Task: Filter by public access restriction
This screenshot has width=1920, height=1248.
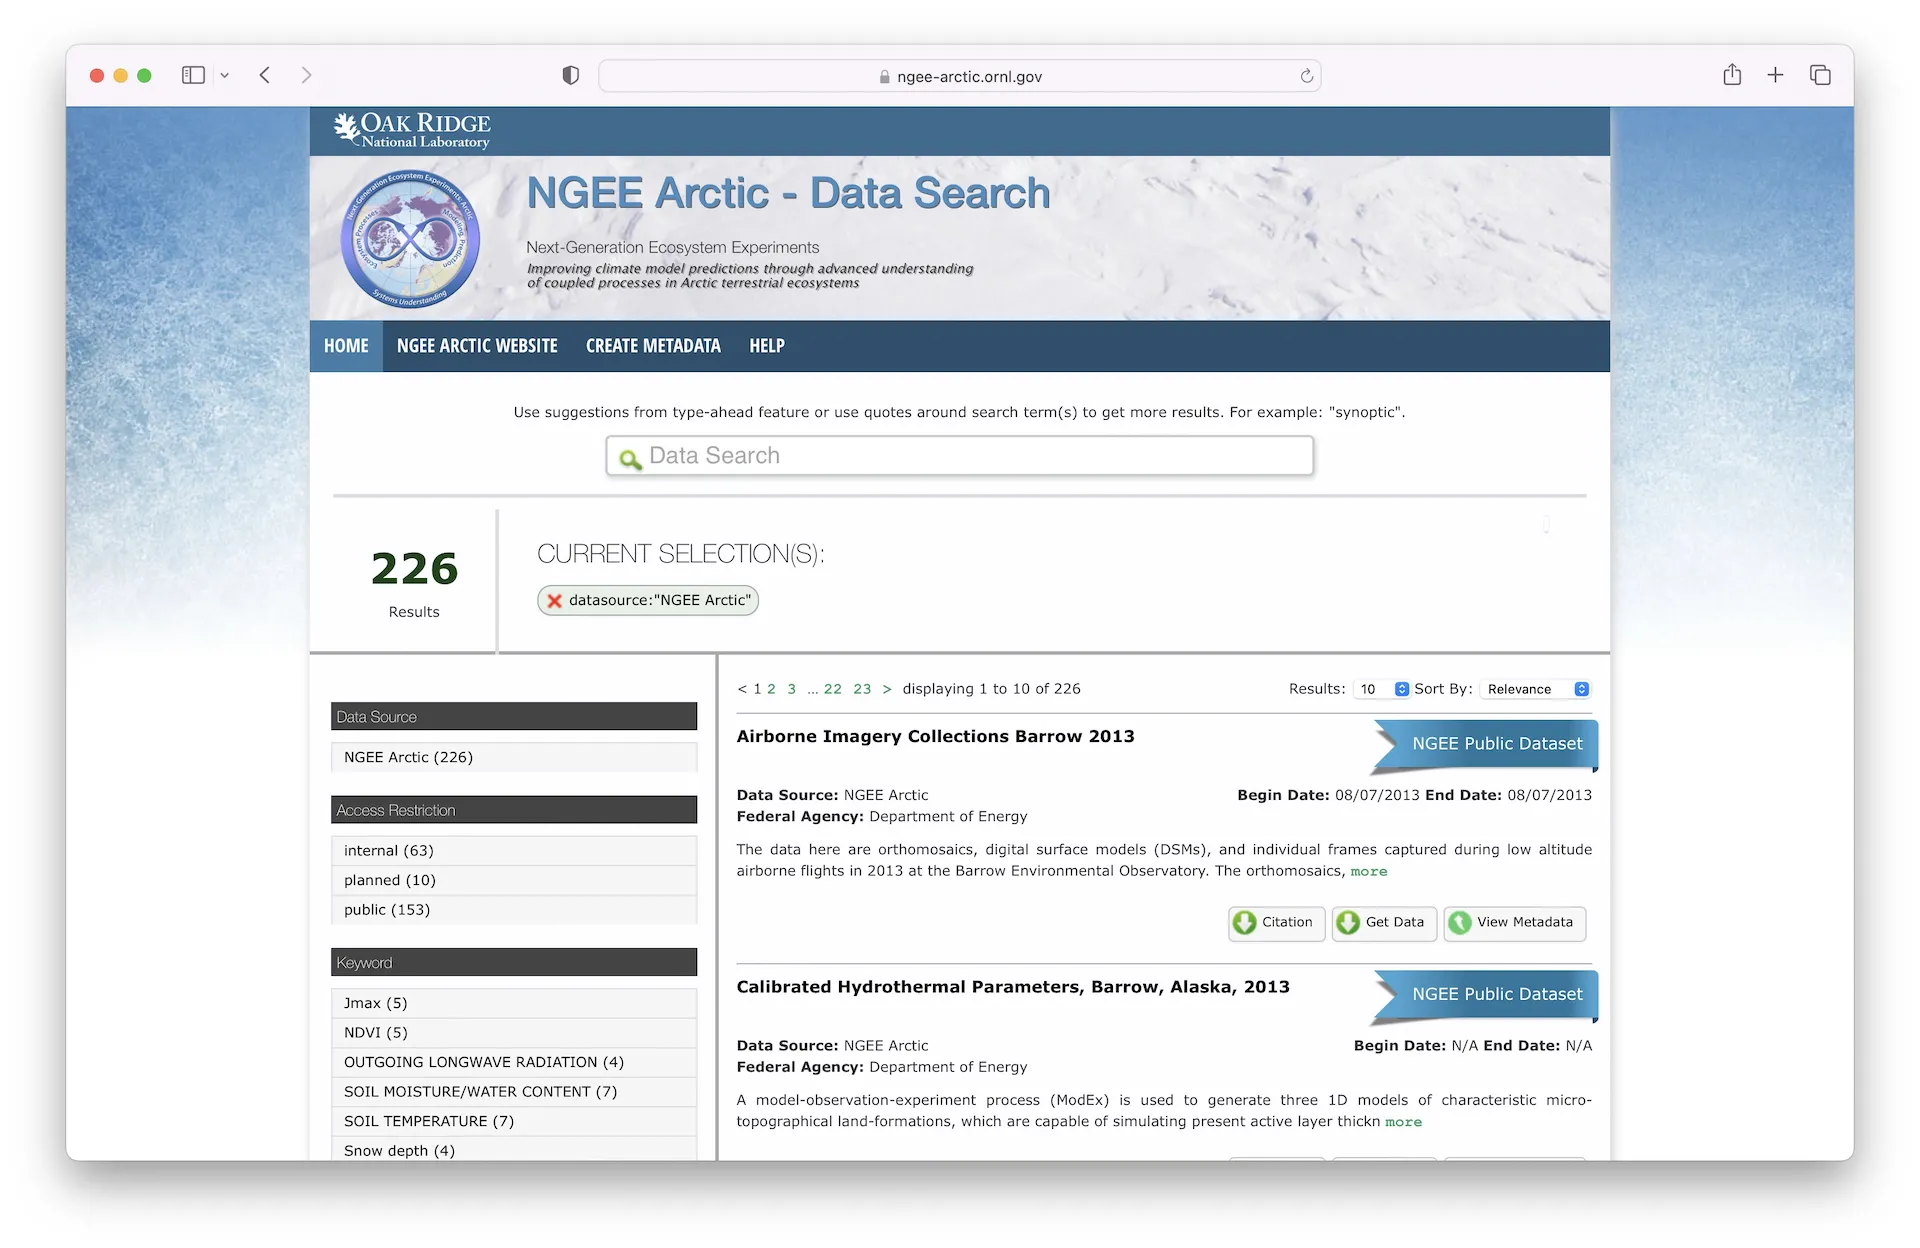Action: point(387,910)
